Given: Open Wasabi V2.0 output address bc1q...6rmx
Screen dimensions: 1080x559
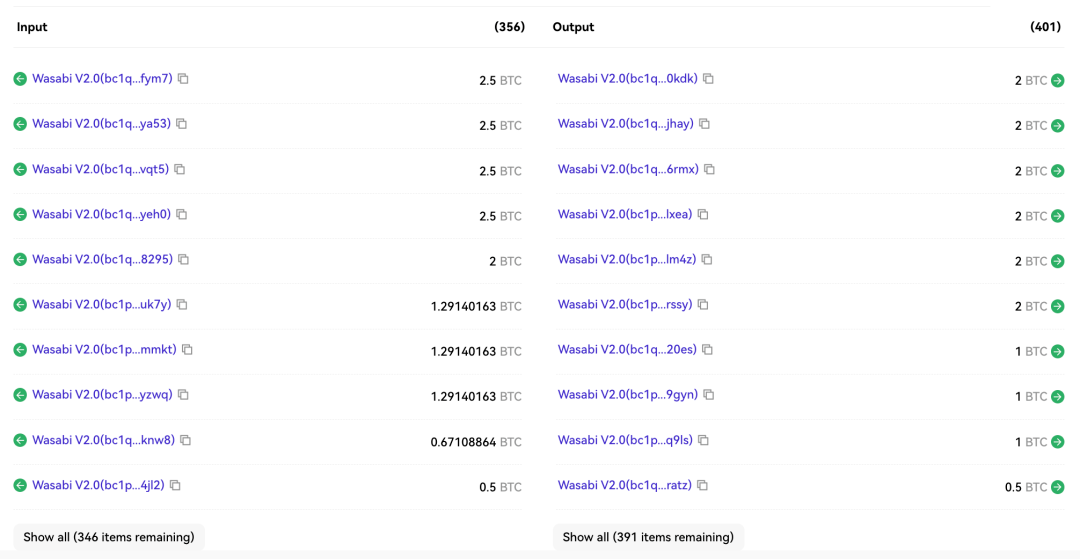Looking at the screenshot, I should tap(629, 169).
